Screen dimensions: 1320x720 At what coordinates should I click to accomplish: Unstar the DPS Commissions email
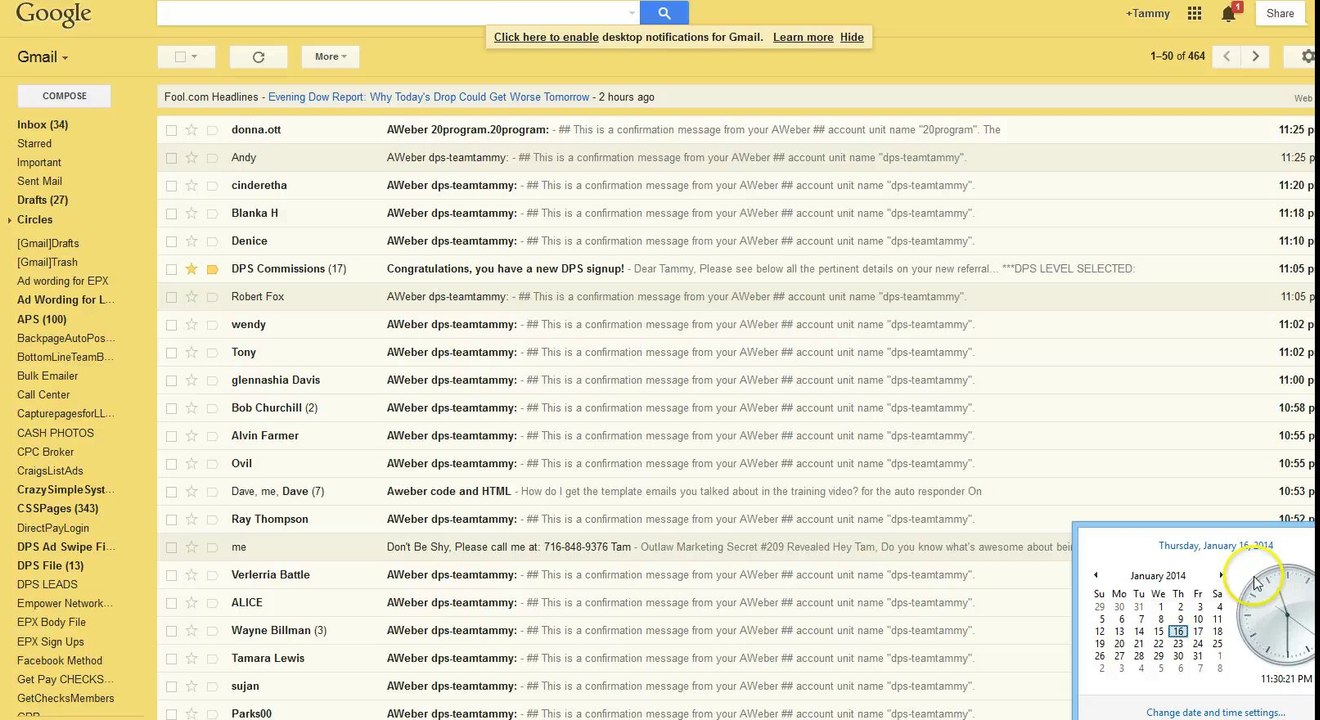tap(191, 269)
